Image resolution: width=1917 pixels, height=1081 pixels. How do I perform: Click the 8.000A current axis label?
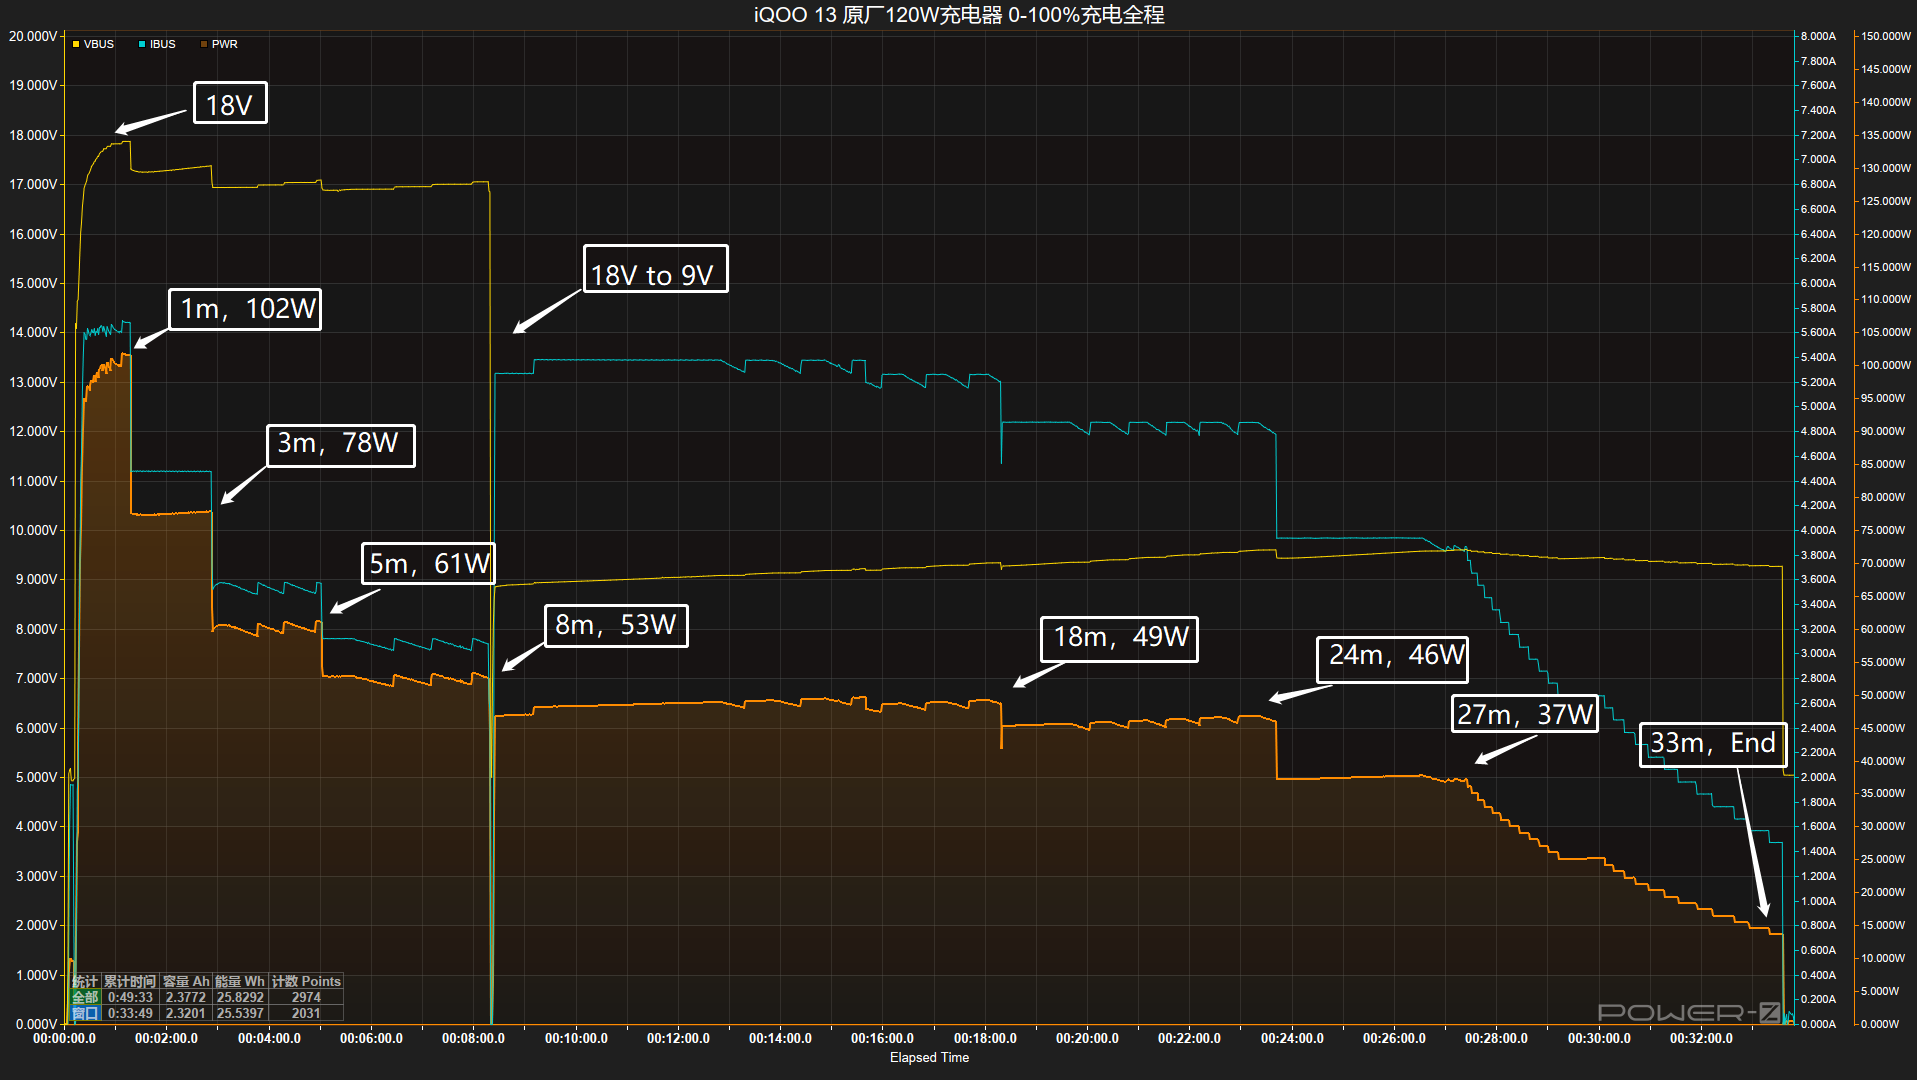click(1818, 36)
